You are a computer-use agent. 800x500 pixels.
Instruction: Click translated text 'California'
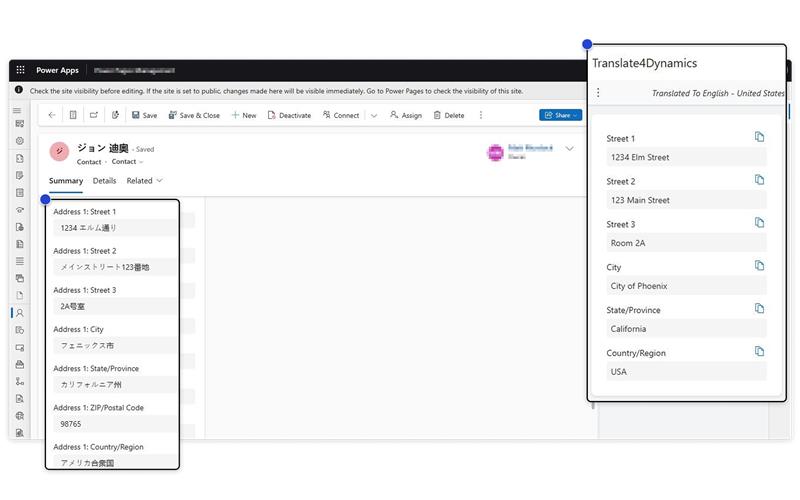coord(628,329)
